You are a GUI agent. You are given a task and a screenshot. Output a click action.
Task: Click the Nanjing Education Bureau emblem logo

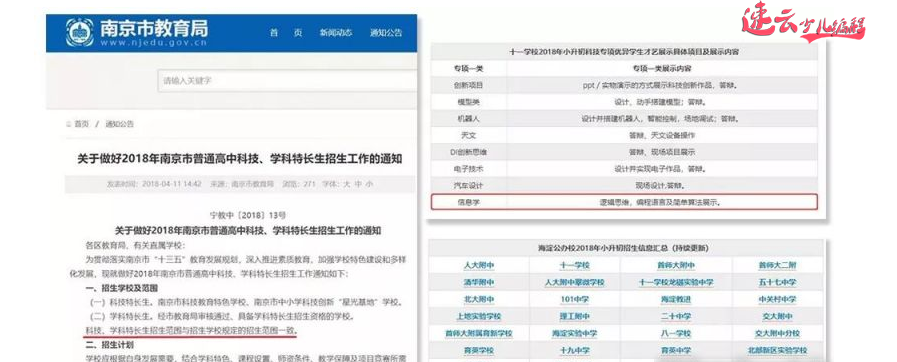pyautogui.click(x=80, y=33)
